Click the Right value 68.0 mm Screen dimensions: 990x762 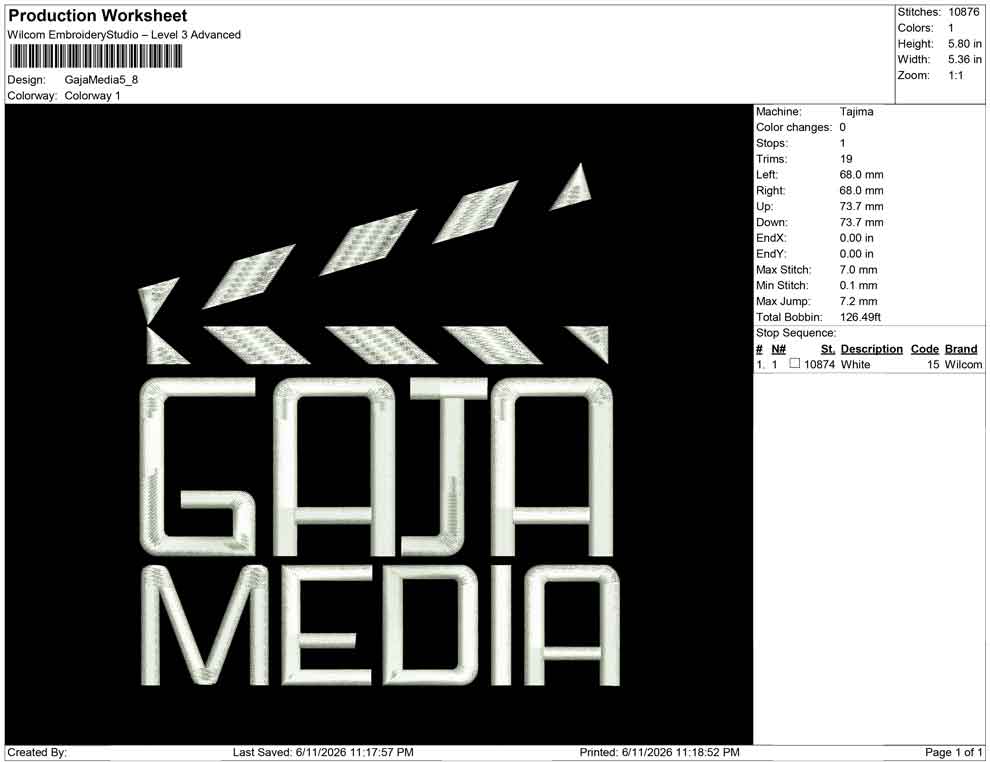pos(862,191)
